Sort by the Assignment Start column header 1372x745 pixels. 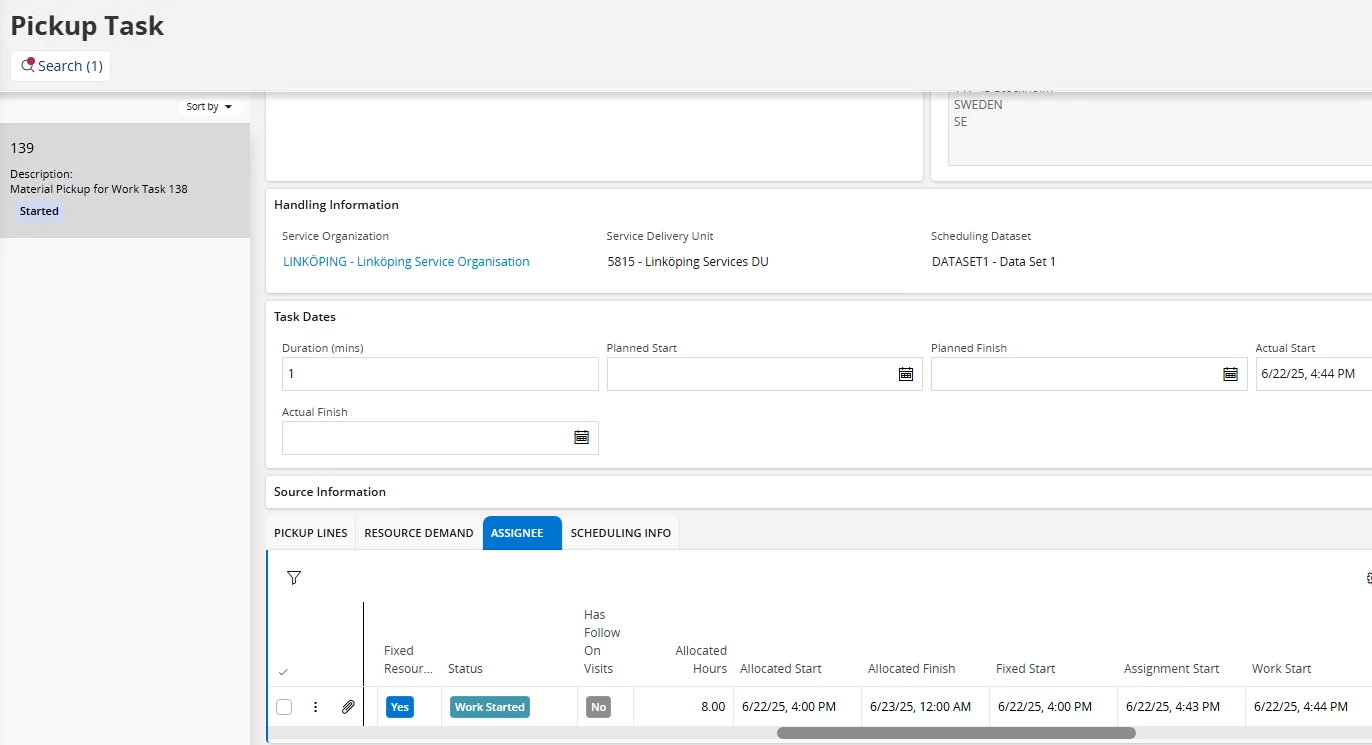(1172, 669)
